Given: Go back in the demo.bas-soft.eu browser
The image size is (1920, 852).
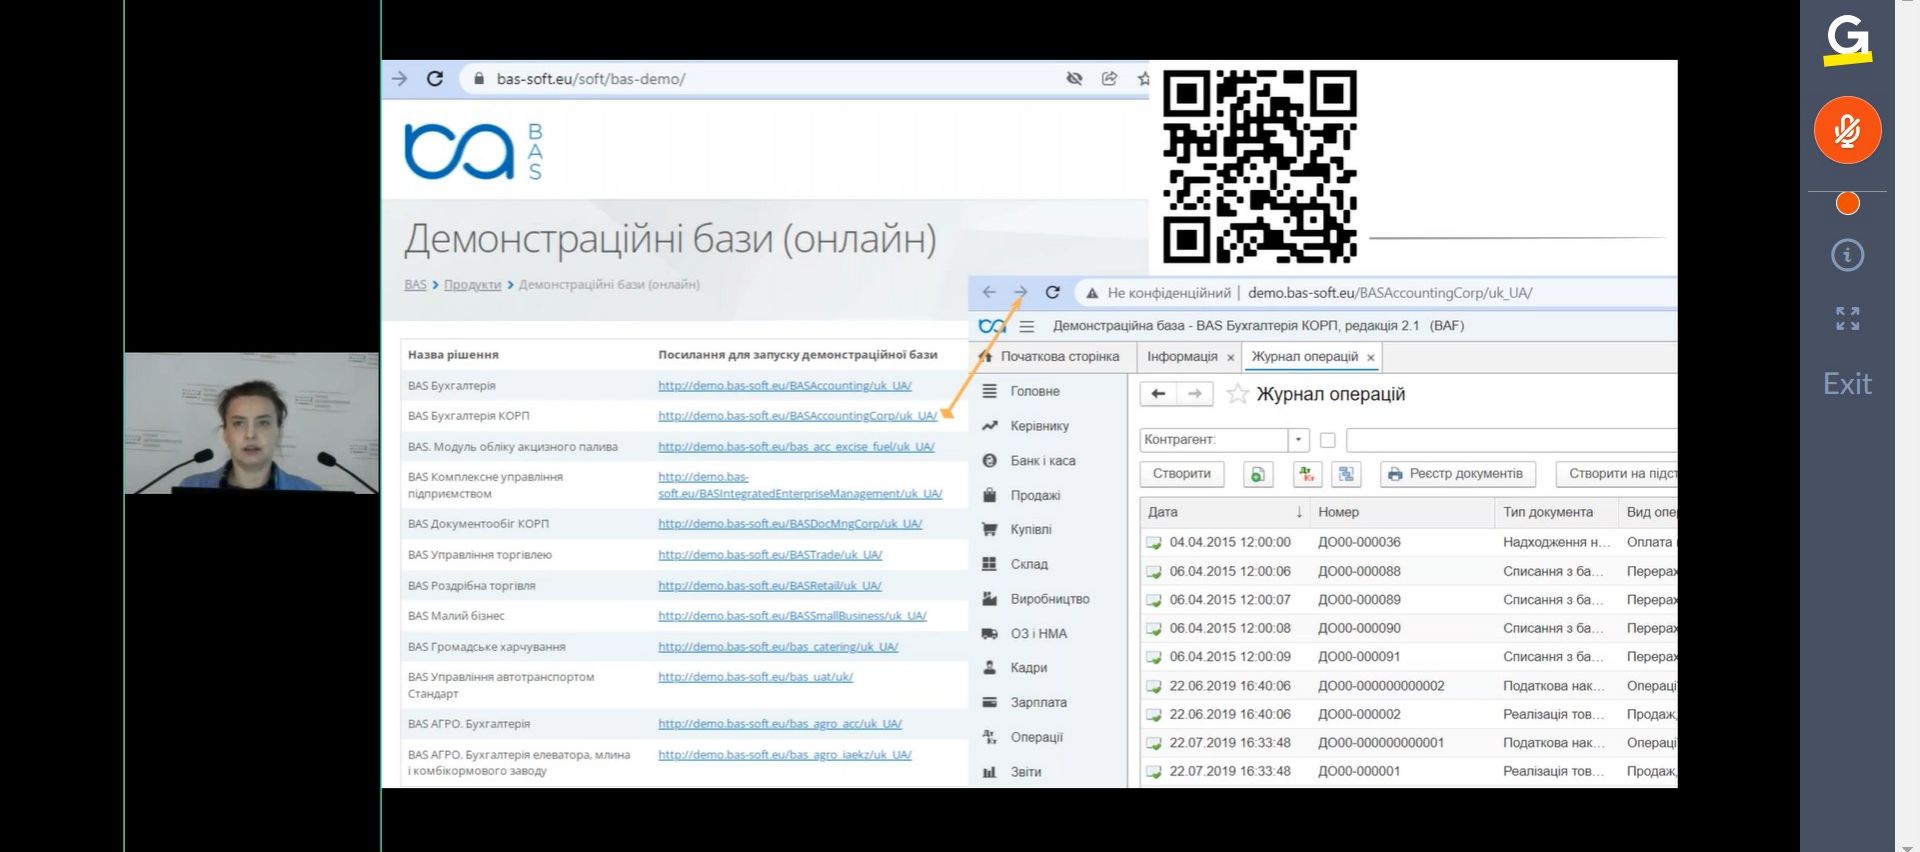Looking at the screenshot, I should (x=989, y=292).
